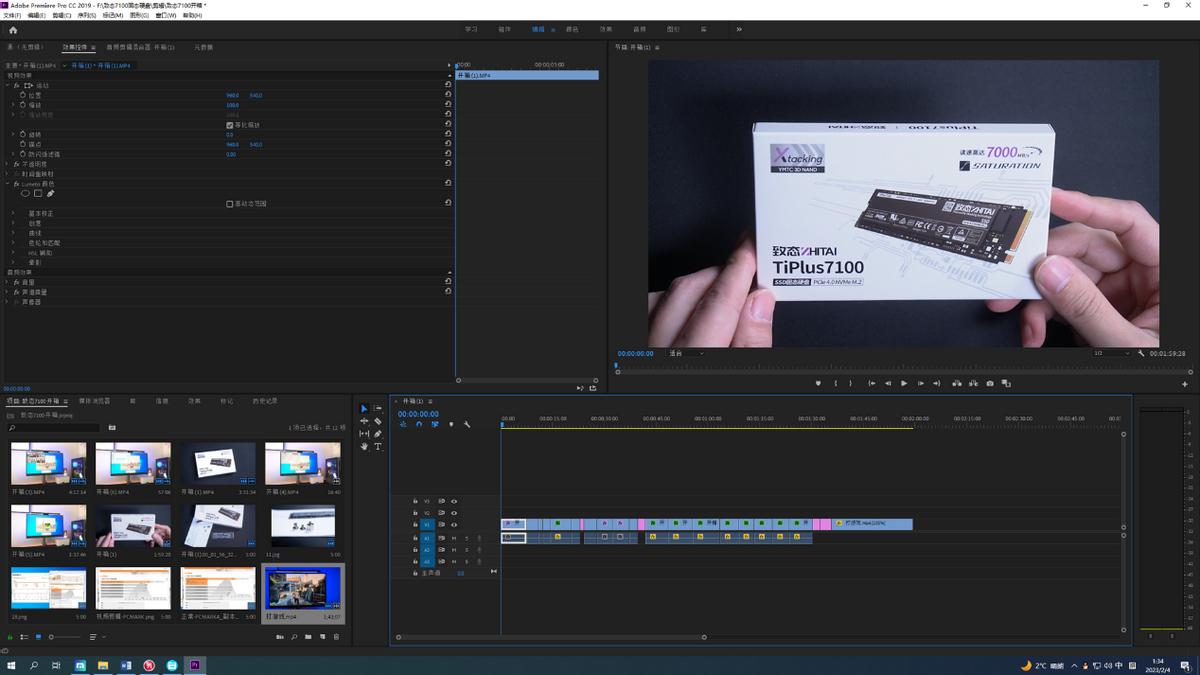Select the Hand tool
The image size is (1200, 675).
364,447
